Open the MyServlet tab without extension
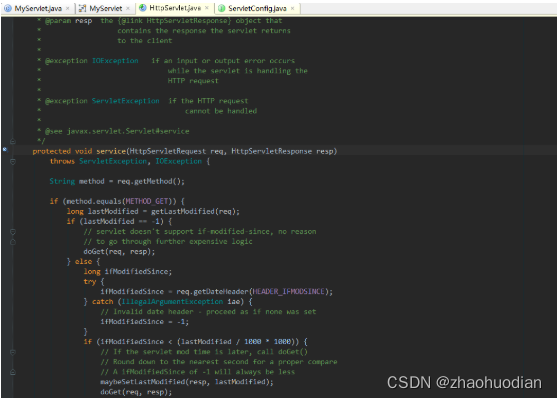The height and width of the screenshot is (399, 557). 105,8
